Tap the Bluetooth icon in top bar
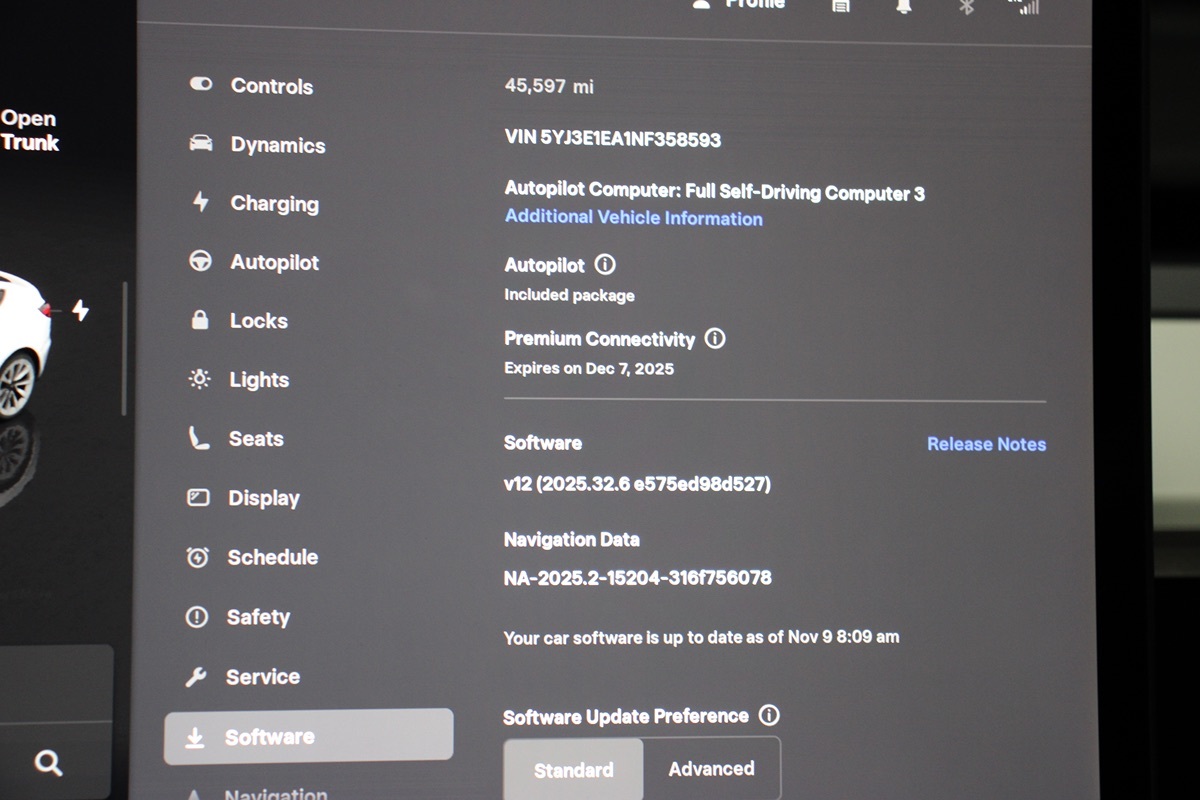 point(966,6)
